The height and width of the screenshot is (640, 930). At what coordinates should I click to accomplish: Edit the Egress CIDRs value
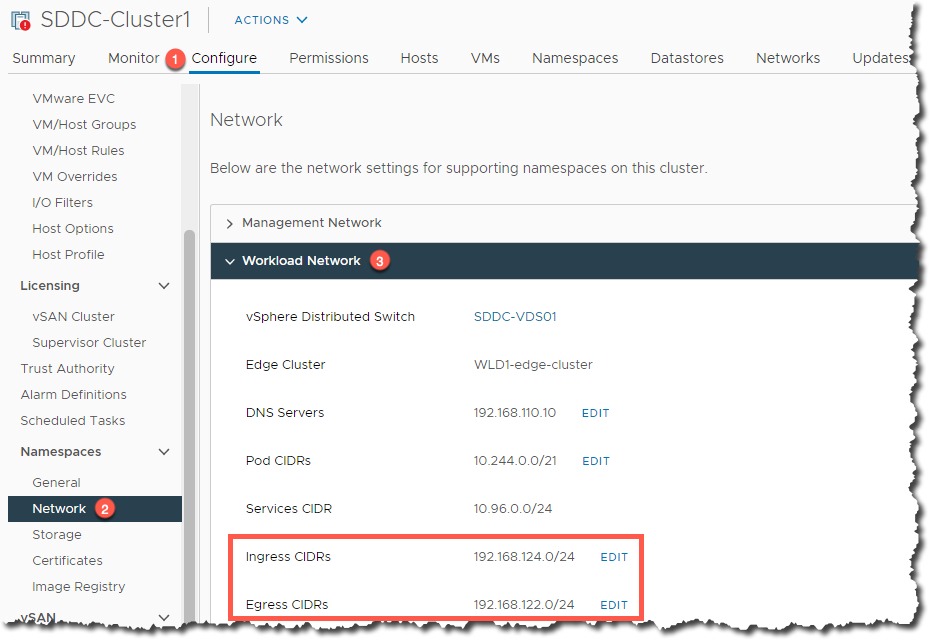pos(614,606)
